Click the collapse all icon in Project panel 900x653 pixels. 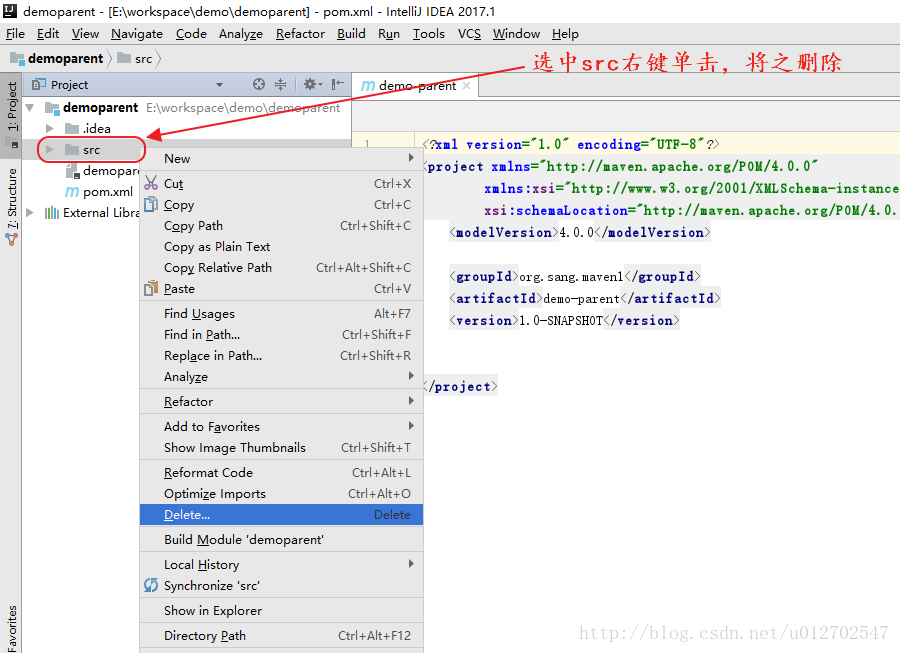281,85
